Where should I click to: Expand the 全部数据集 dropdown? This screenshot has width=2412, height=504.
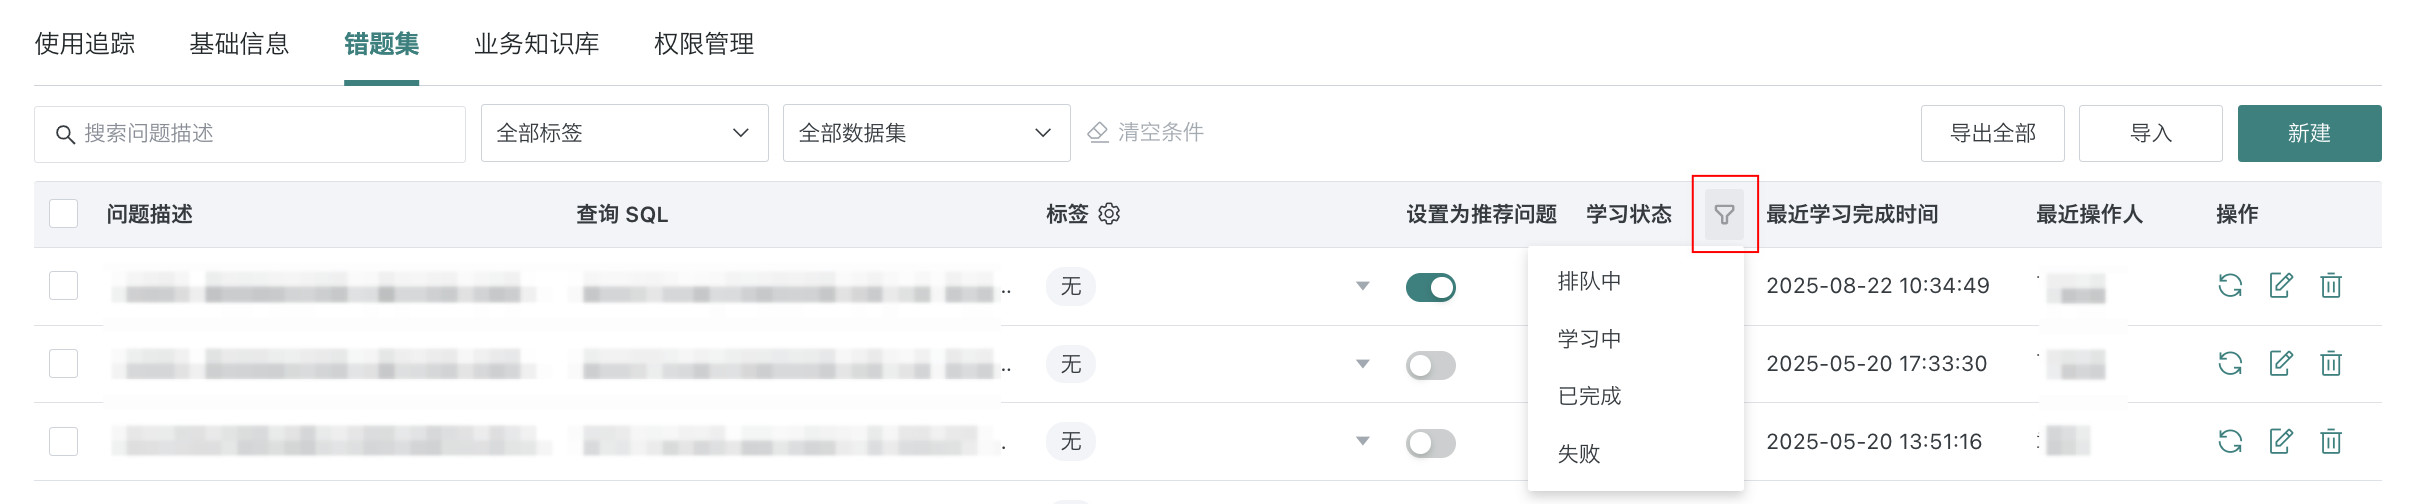point(926,133)
